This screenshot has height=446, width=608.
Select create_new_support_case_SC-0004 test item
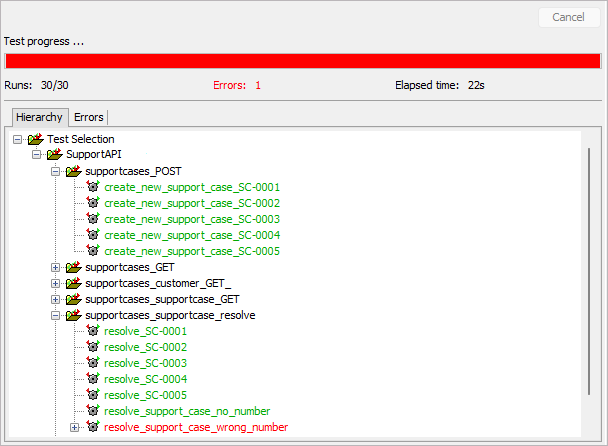coord(191,235)
